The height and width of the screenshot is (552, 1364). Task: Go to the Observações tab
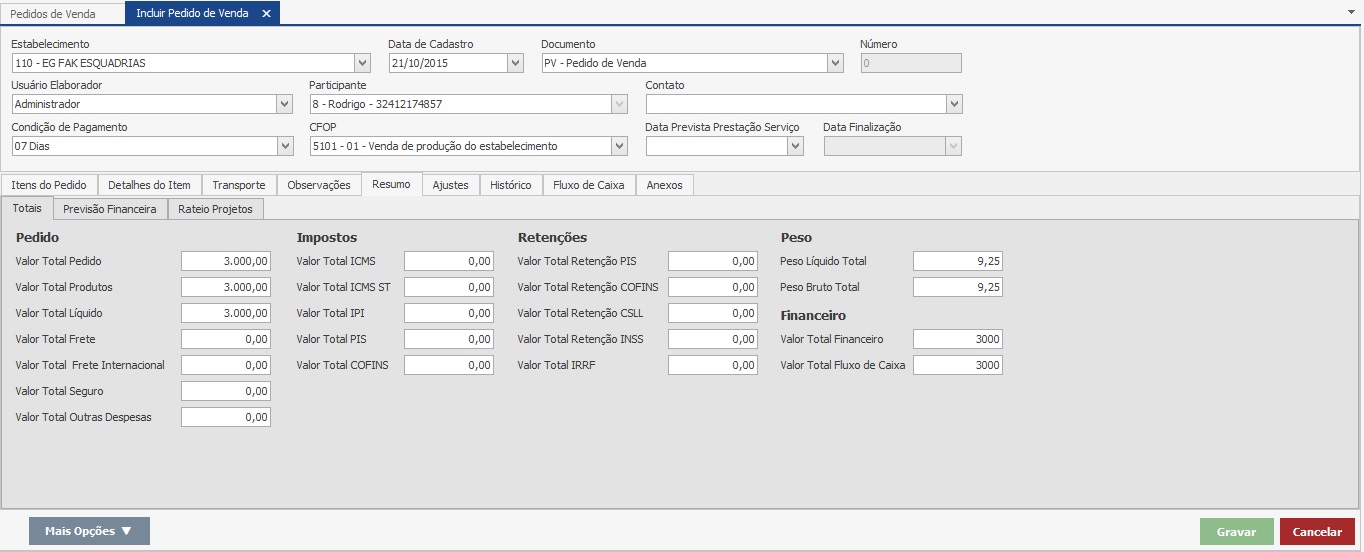319,185
